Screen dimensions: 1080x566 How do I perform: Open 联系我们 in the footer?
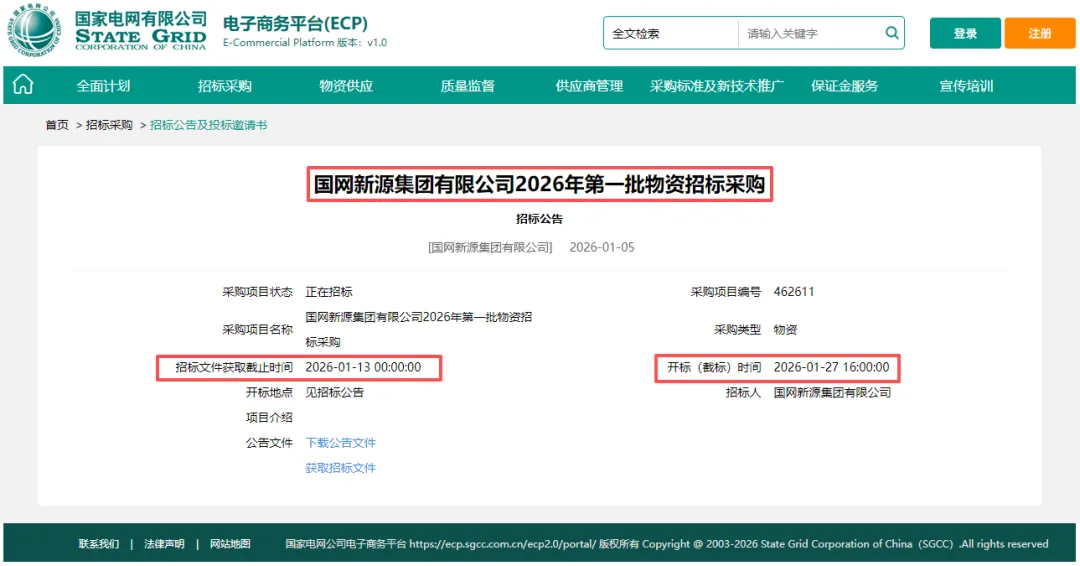(x=98, y=544)
